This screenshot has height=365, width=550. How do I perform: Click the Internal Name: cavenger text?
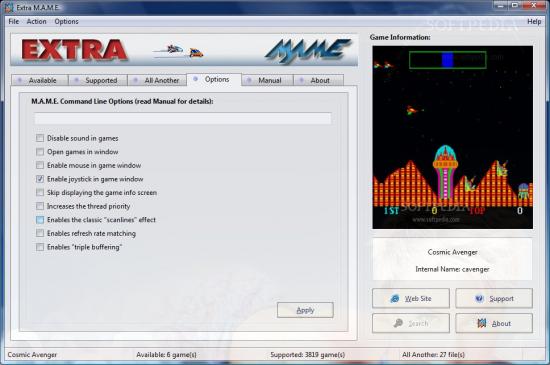click(452, 269)
